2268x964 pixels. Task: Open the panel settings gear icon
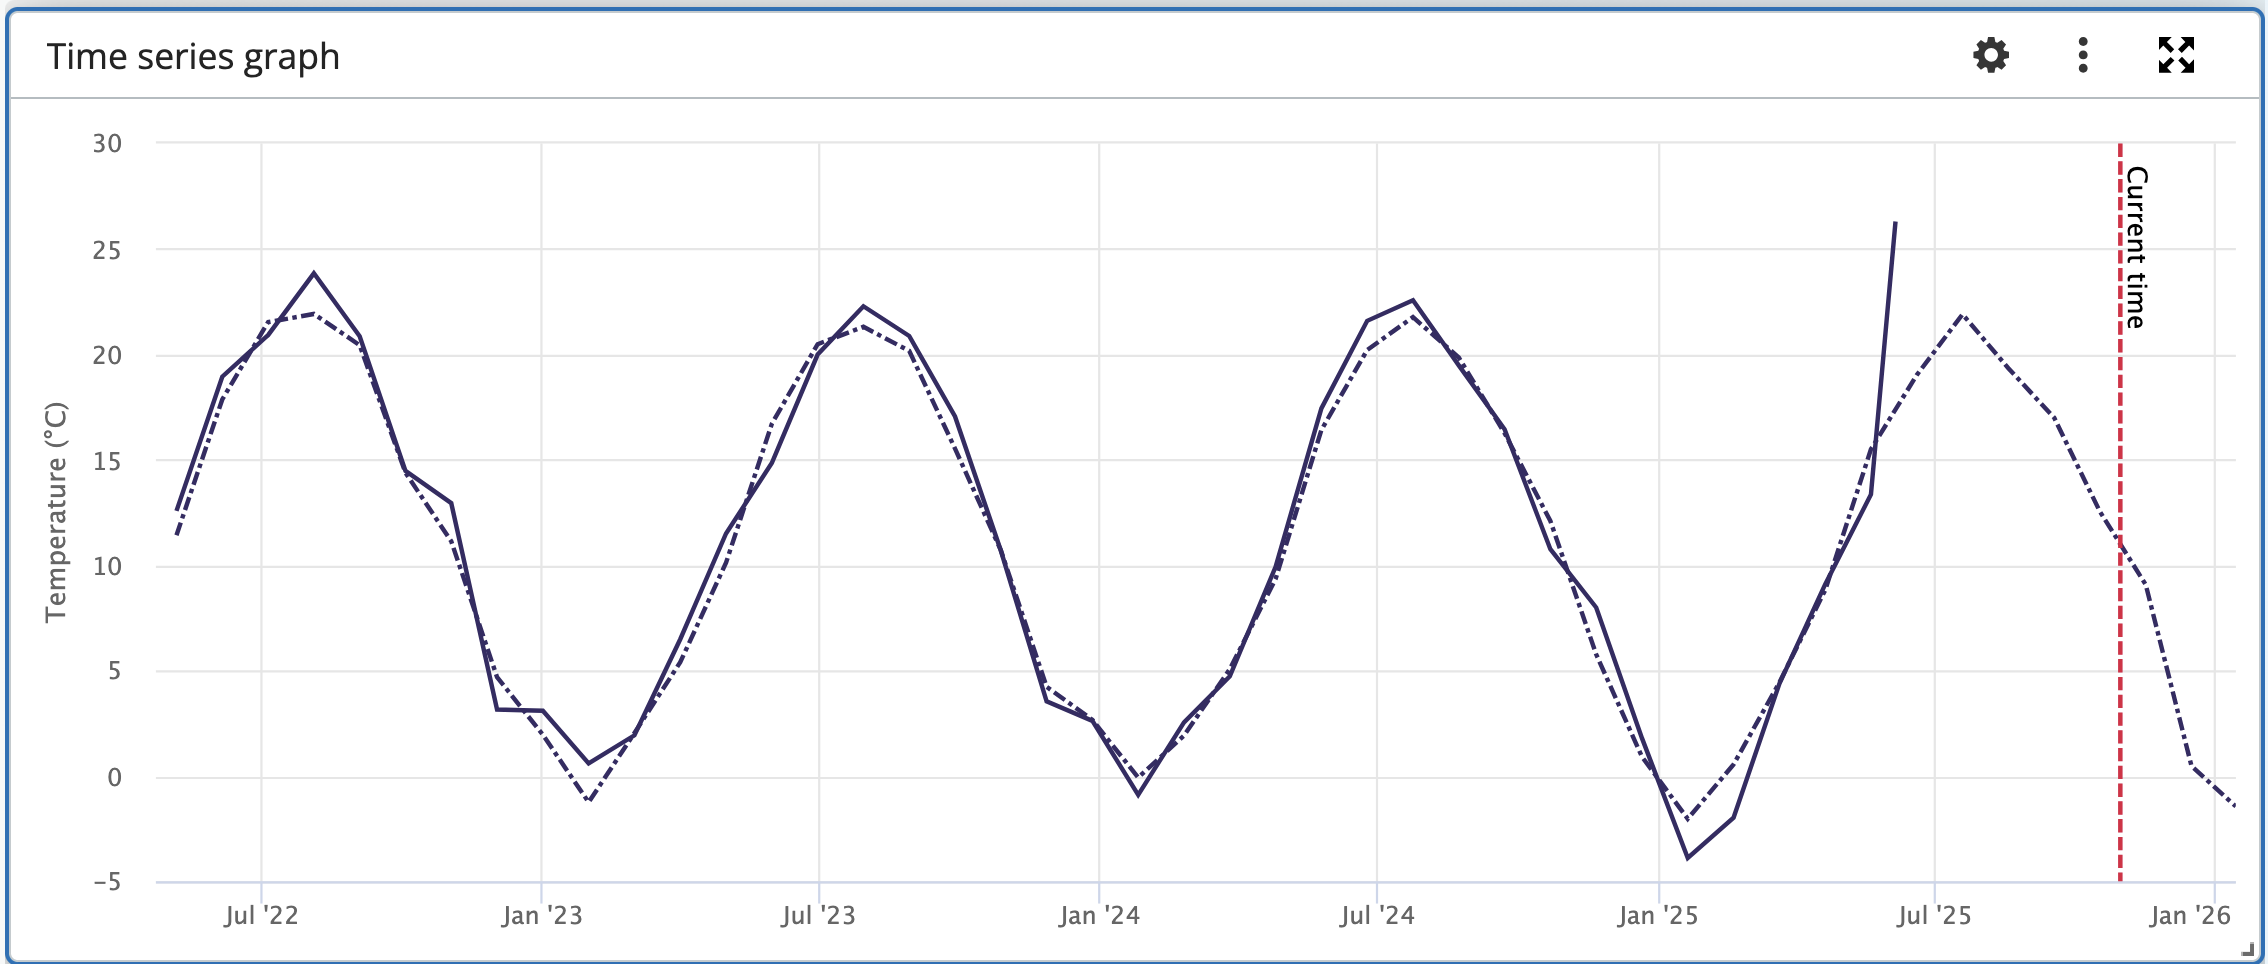coord(1989,57)
